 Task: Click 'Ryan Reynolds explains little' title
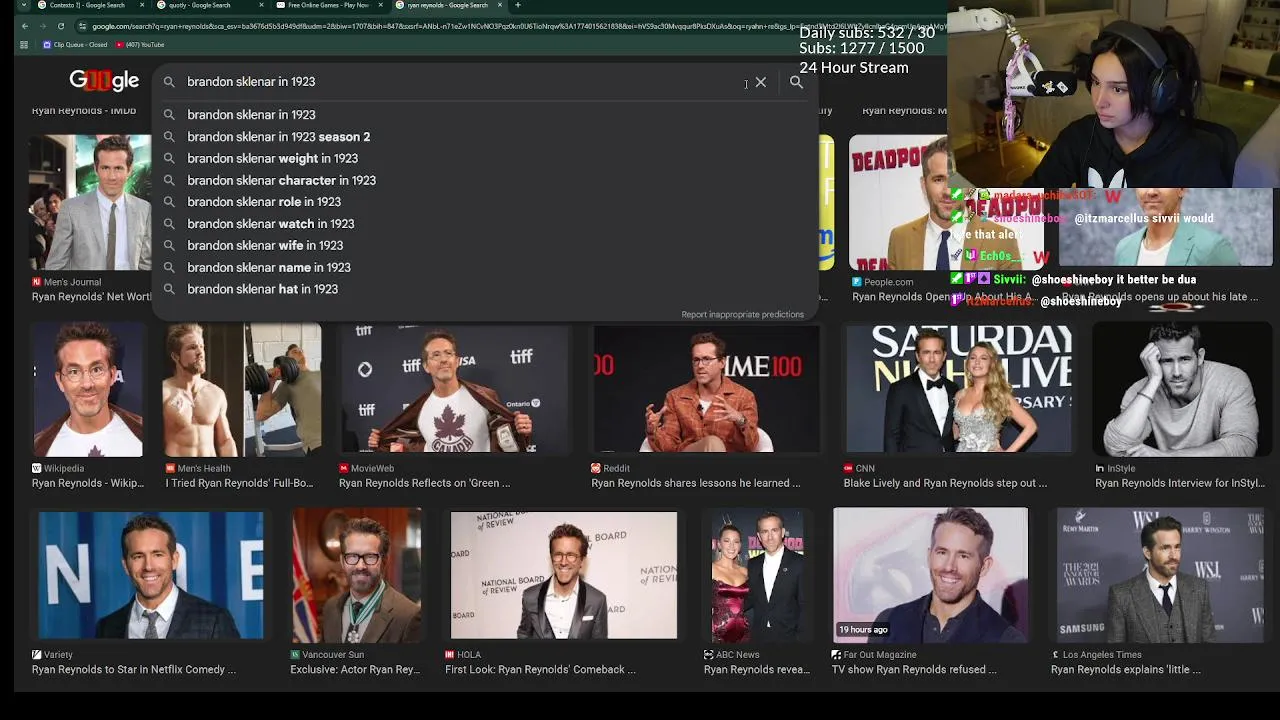1126,669
